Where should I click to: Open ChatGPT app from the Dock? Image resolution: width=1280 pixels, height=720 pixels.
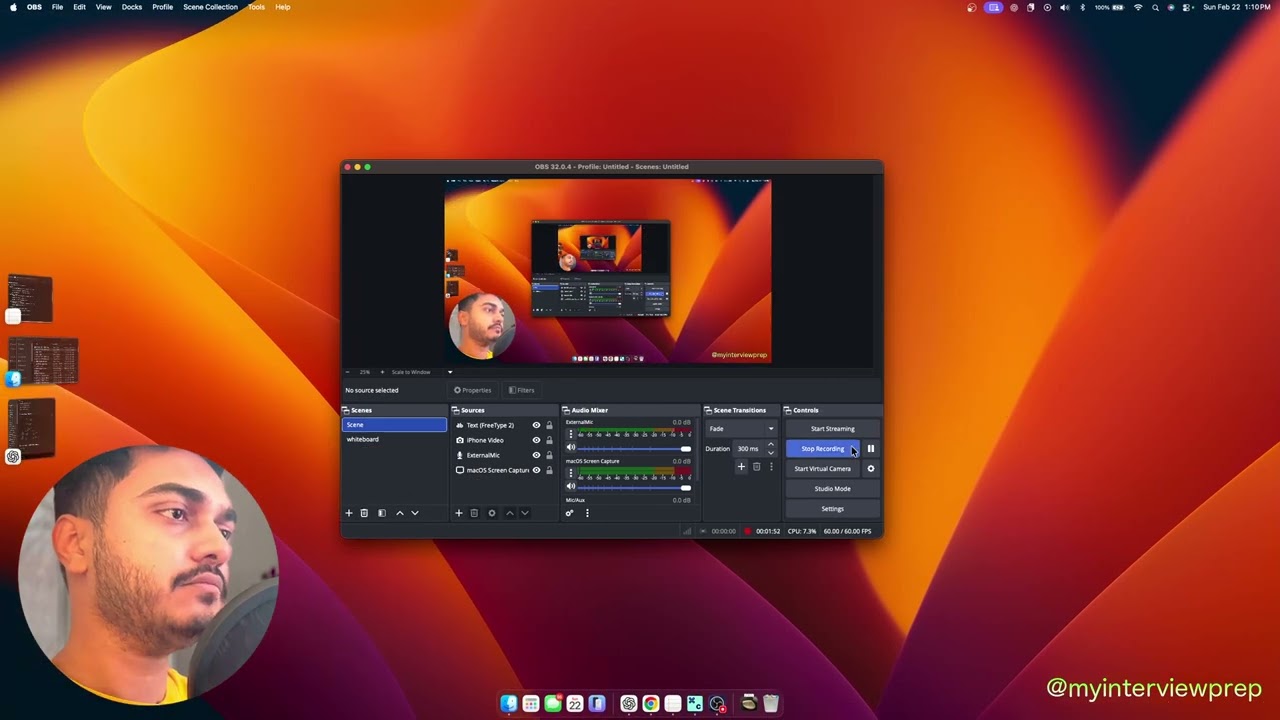click(628, 704)
